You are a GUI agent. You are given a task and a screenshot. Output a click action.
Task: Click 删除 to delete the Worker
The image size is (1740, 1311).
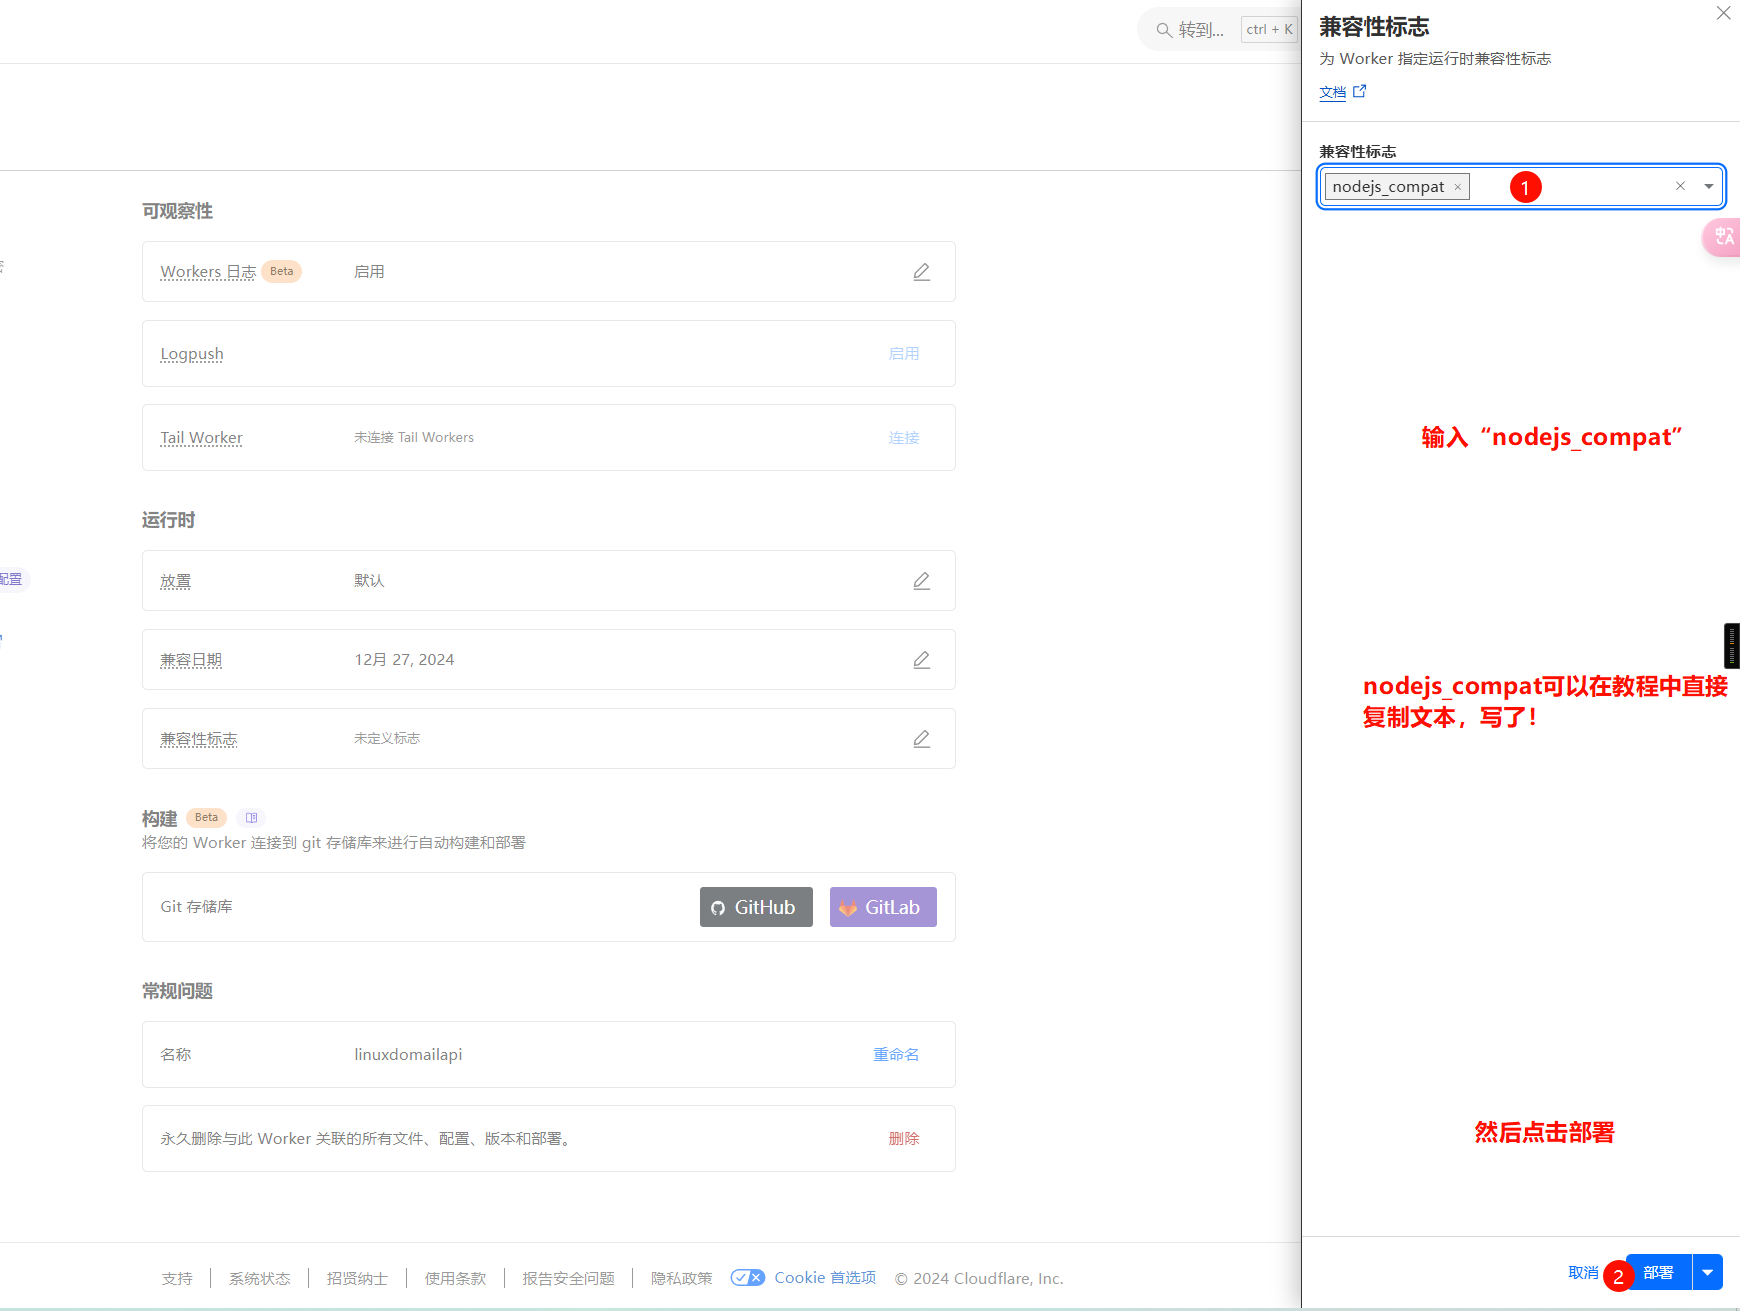[x=904, y=1139]
